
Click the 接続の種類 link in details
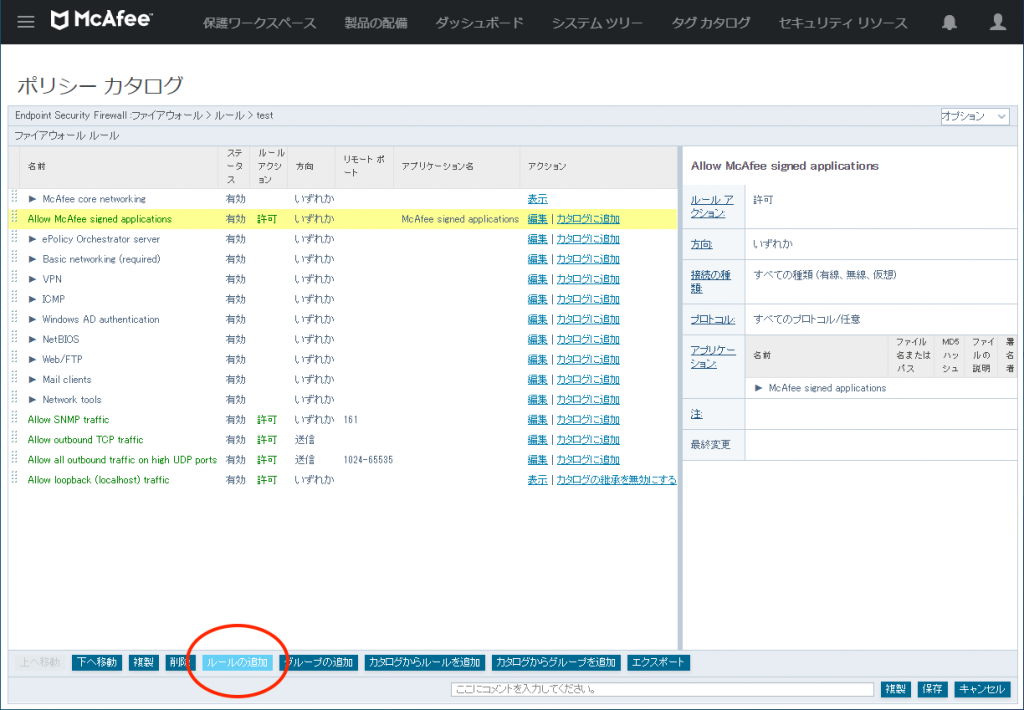(x=711, y=282)
